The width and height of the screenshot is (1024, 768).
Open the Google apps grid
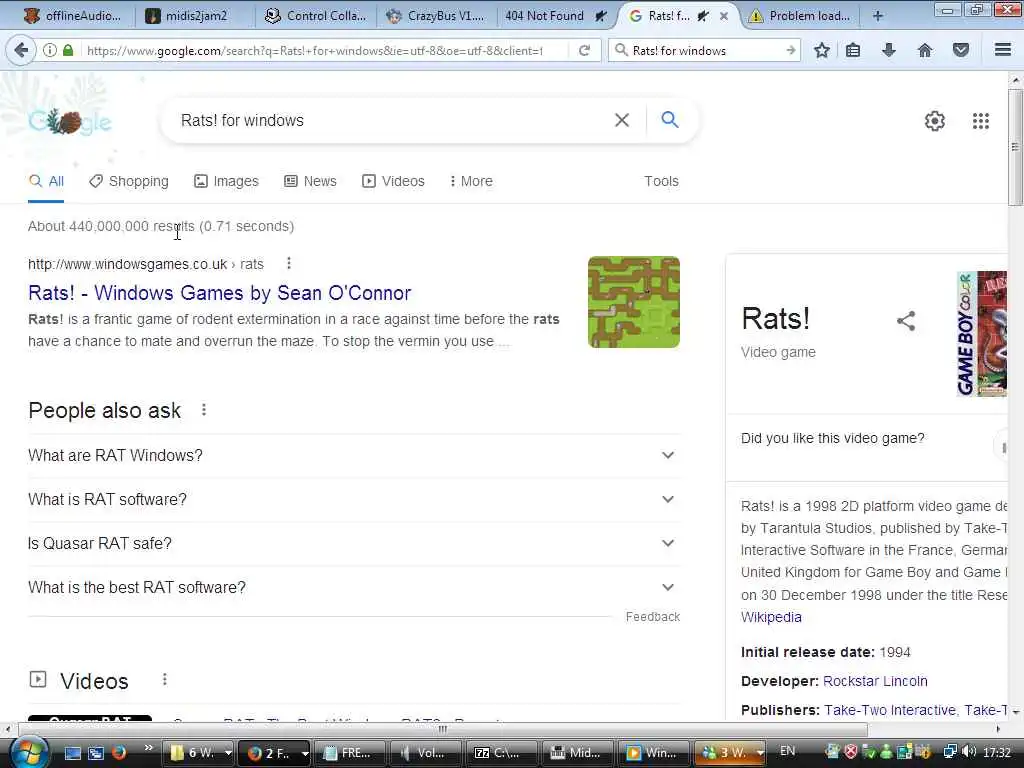coord(981,121)
